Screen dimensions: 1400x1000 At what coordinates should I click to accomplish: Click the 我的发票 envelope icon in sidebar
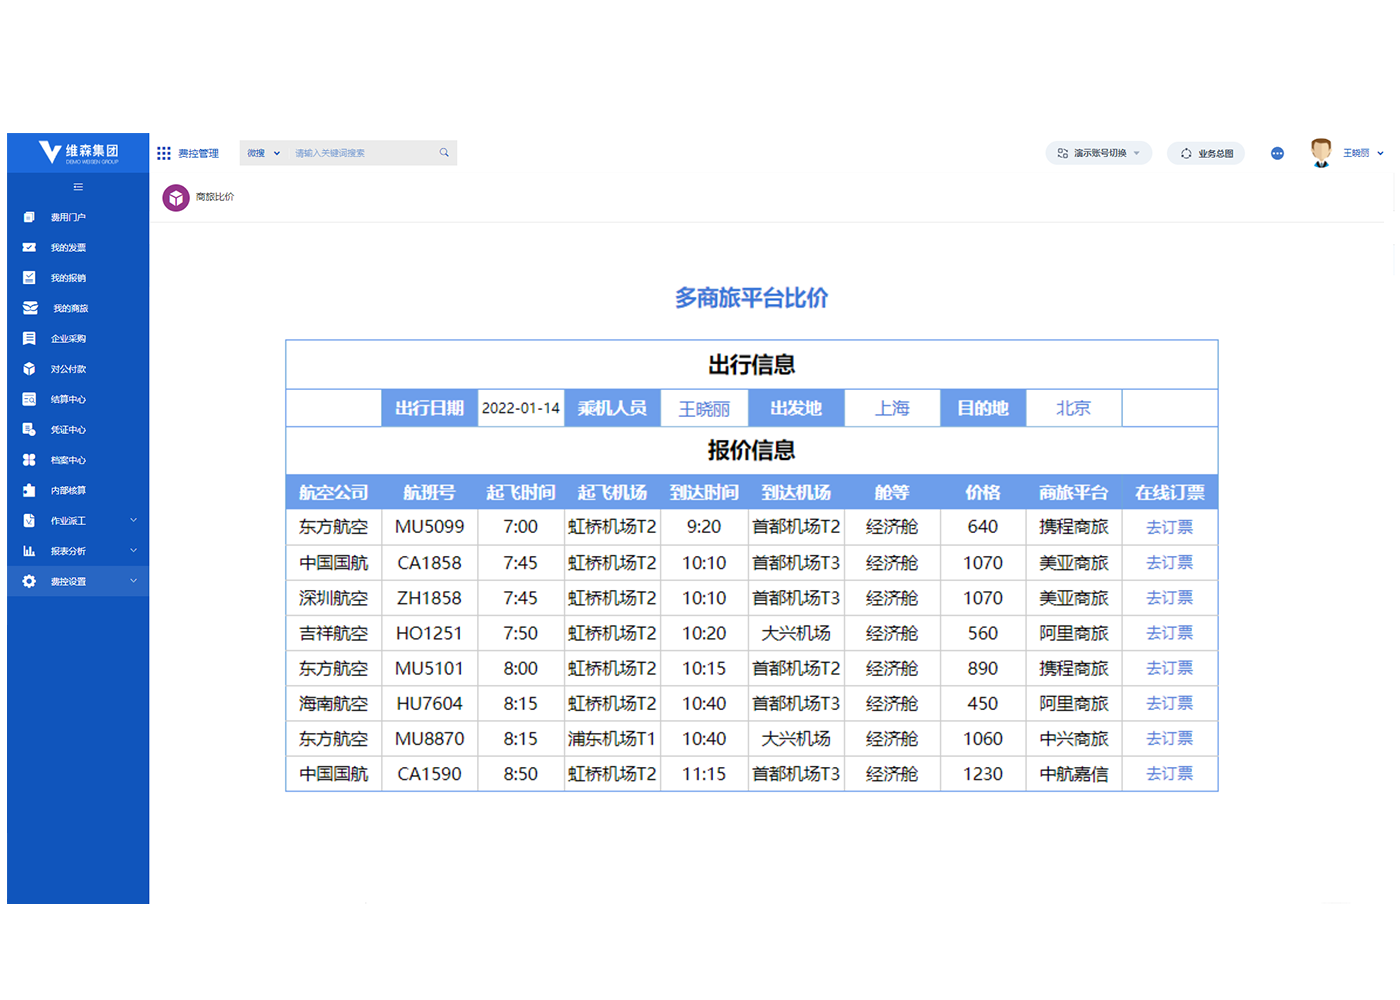29,247
